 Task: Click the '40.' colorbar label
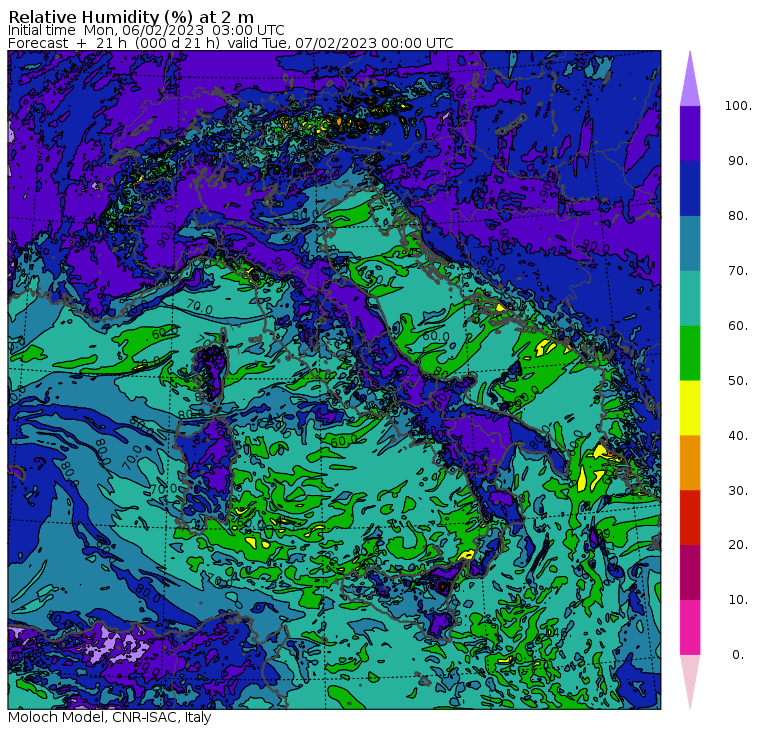738,435
